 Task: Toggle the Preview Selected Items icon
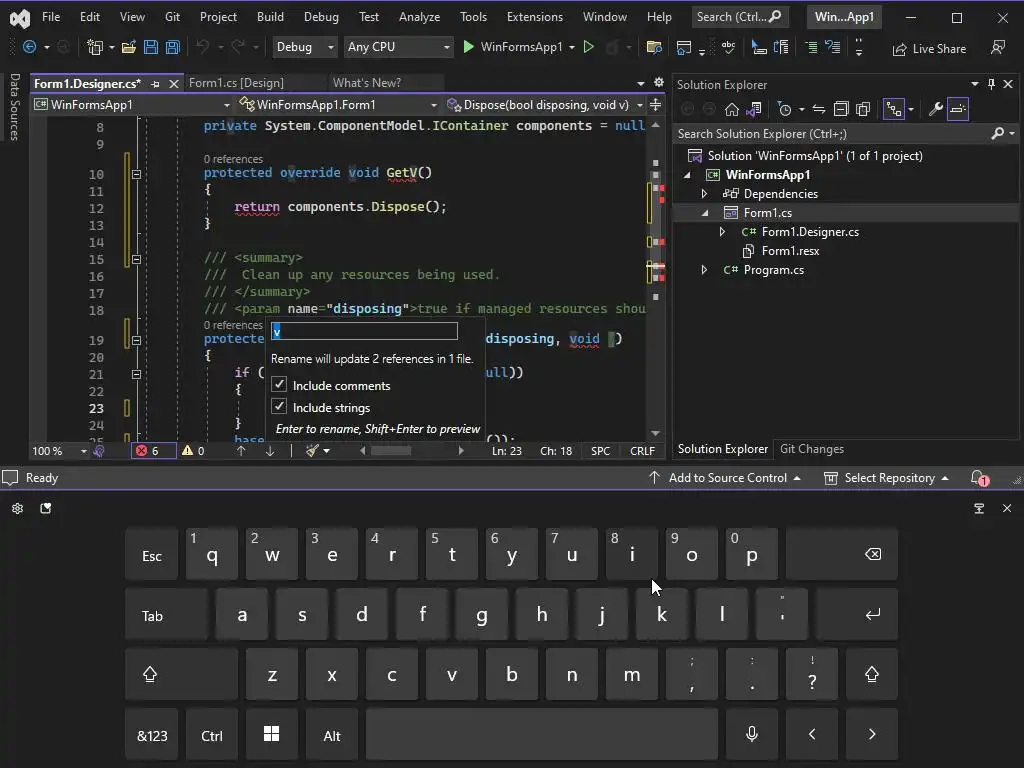958,109
